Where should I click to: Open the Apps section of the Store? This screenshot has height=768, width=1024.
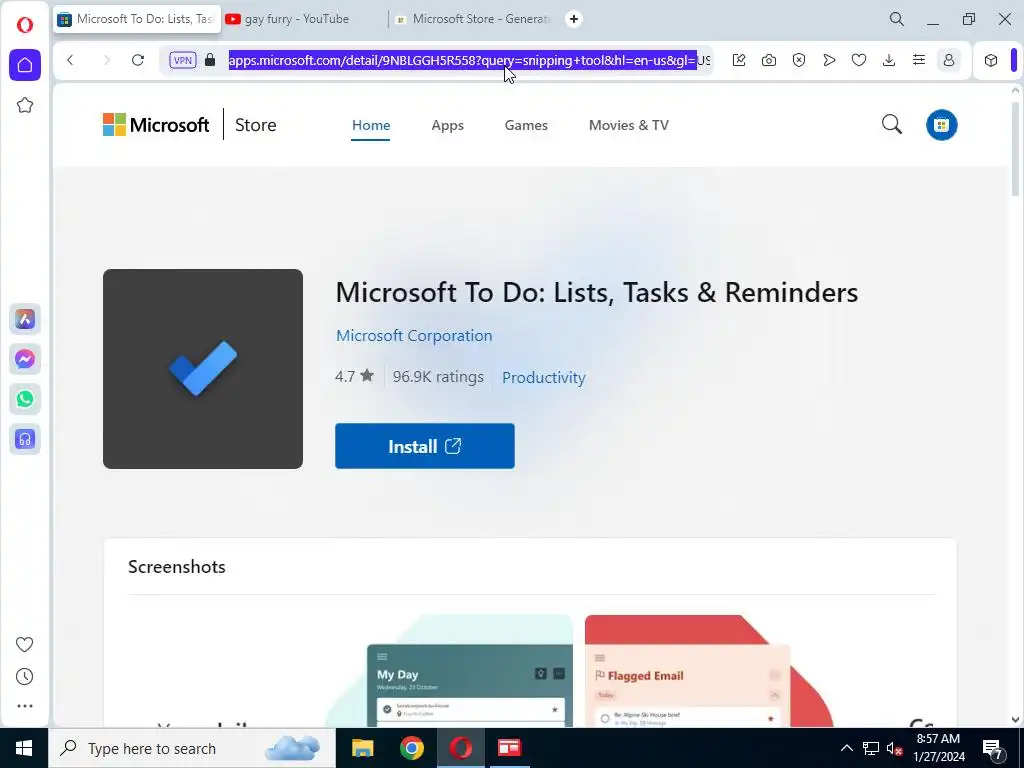447,125
